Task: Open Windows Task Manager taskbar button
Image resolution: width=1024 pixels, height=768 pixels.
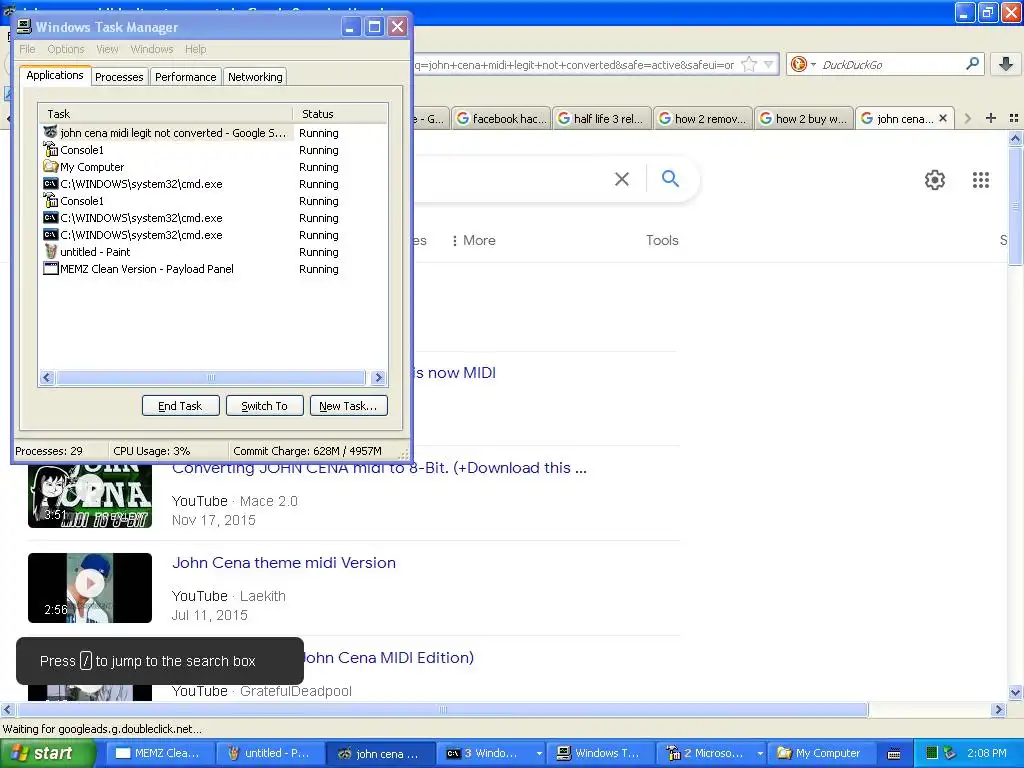Action: [600, 753]
